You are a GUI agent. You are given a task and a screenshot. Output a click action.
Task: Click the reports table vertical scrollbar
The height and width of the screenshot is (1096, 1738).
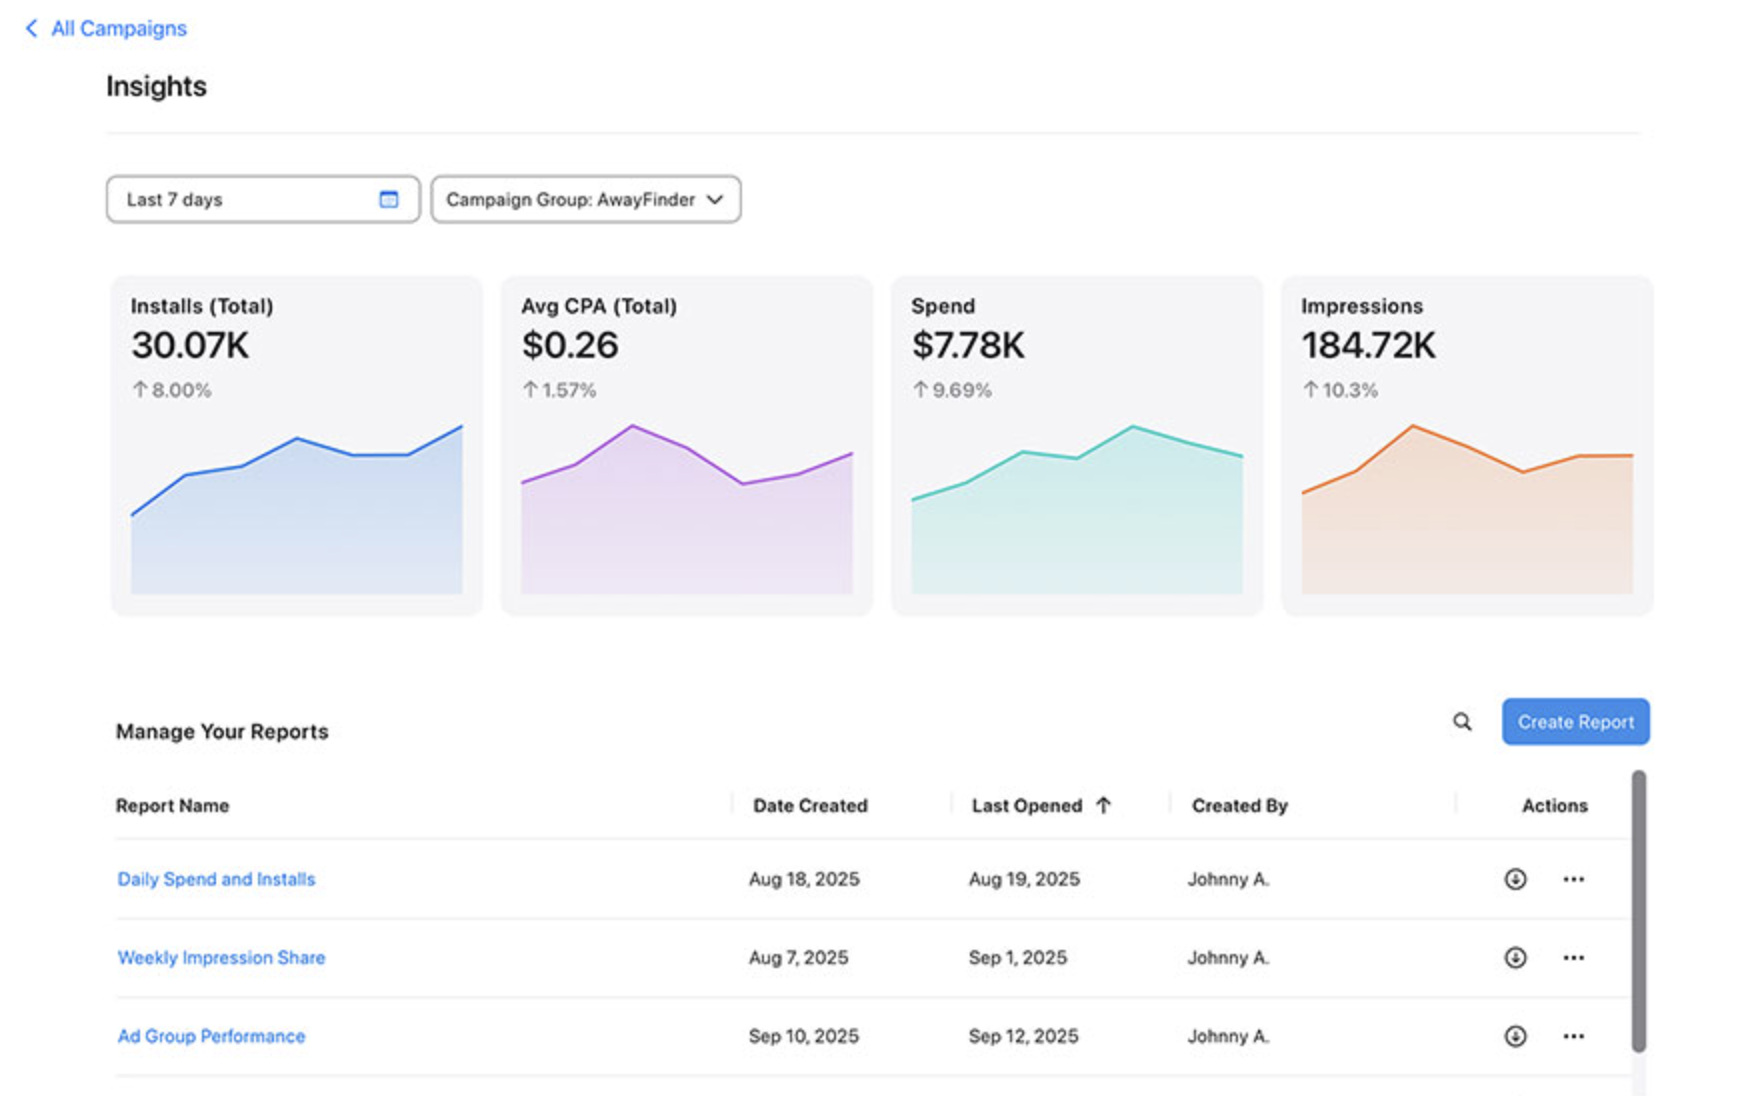tap(1638, 910)
